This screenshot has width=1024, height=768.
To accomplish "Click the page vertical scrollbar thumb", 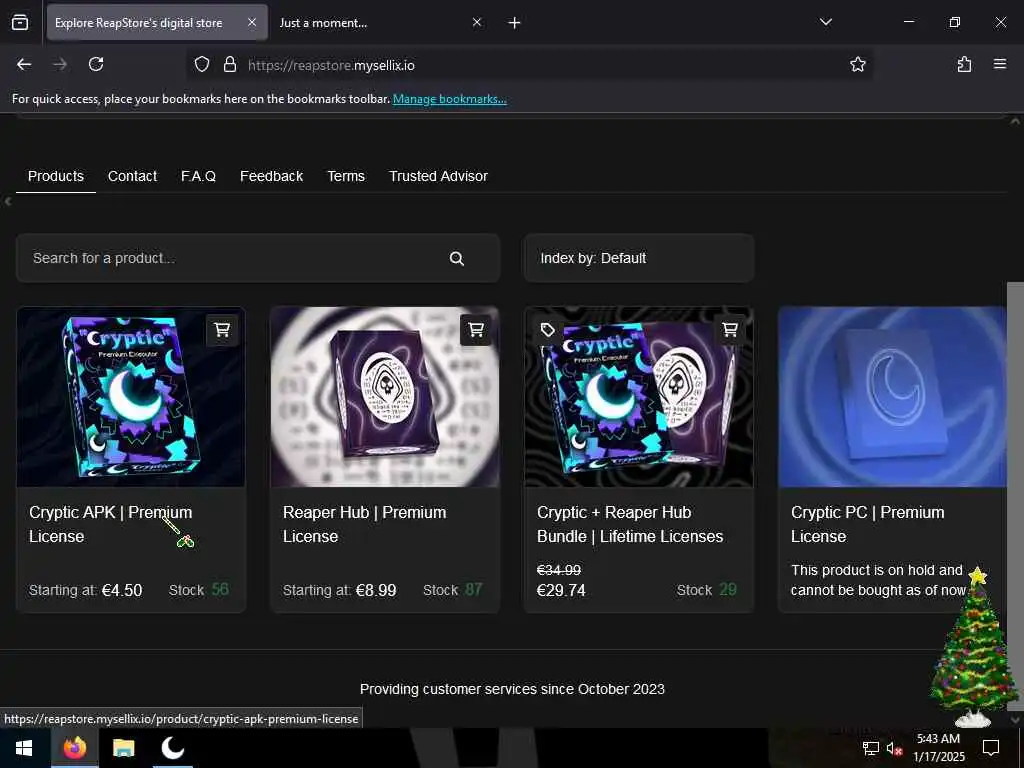I will coord(1015,496).
